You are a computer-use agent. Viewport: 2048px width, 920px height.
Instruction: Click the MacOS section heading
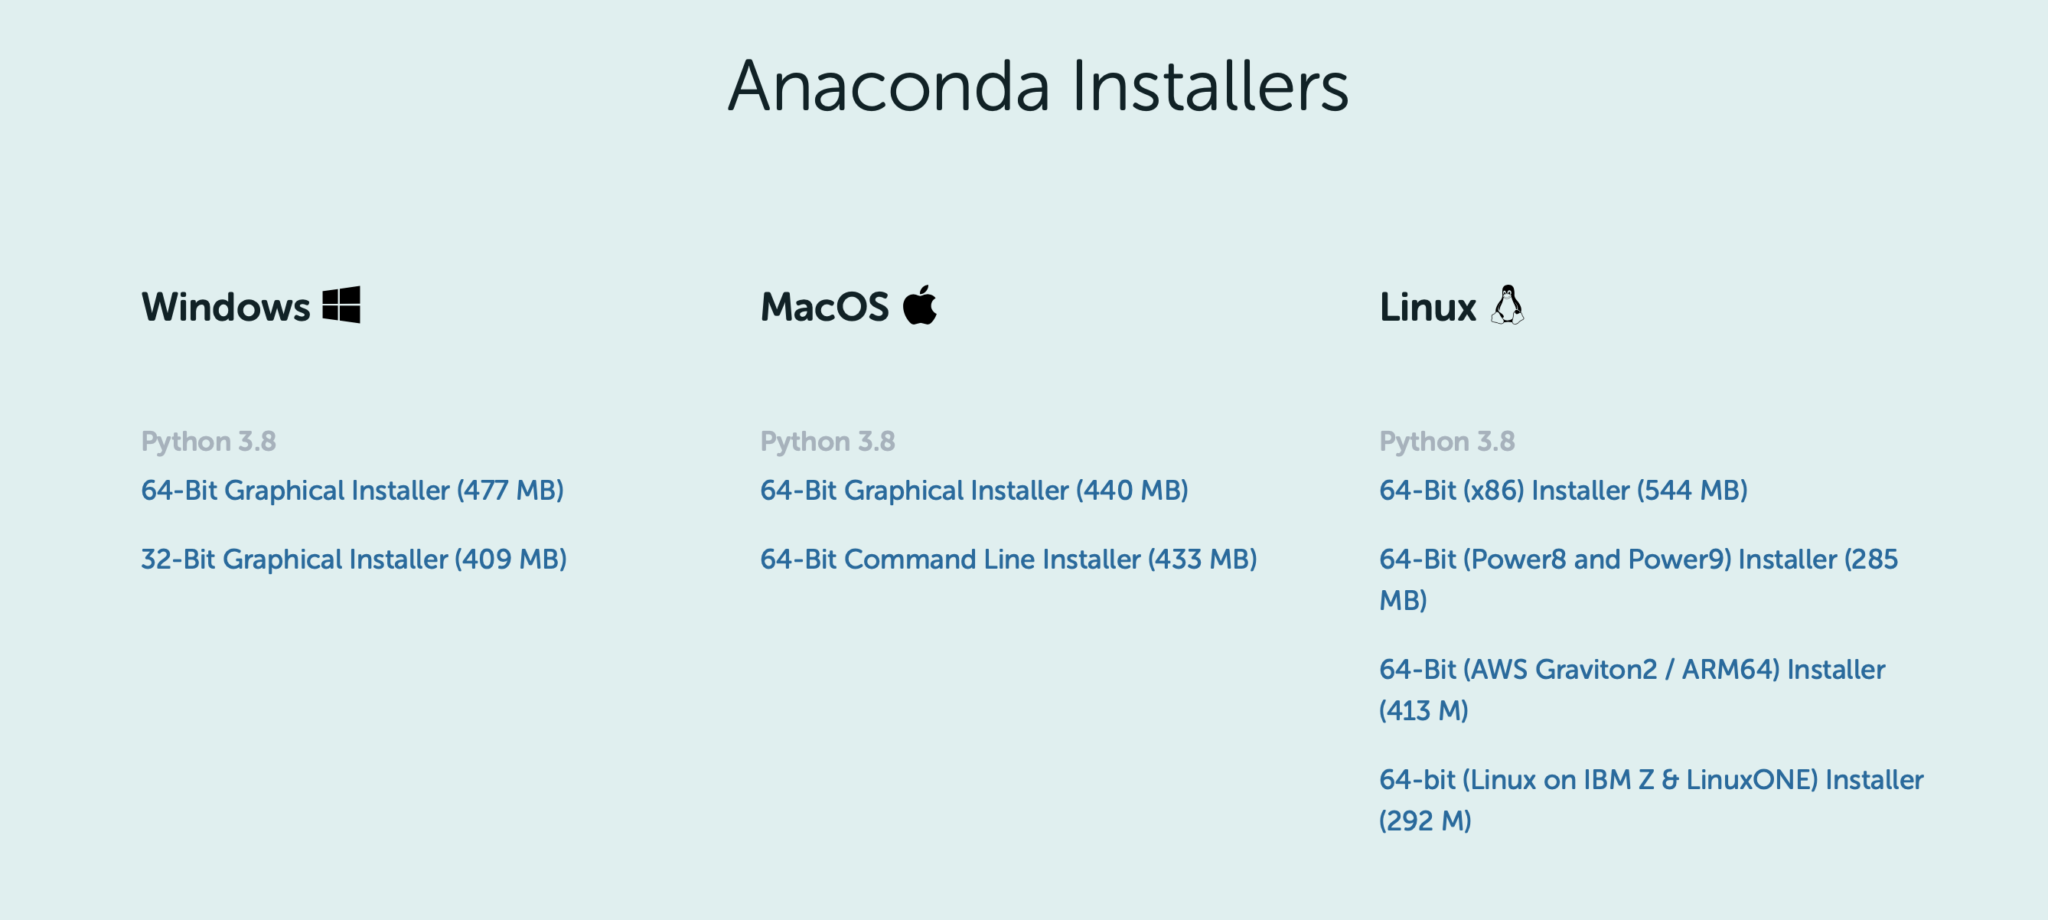tap(823, 306)
